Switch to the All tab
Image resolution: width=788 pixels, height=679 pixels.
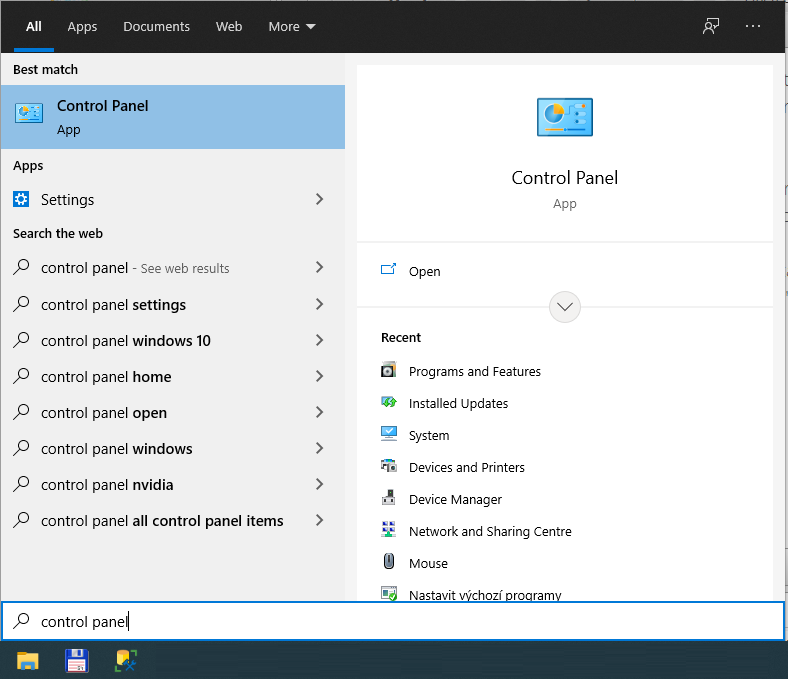tap(34, 27)
